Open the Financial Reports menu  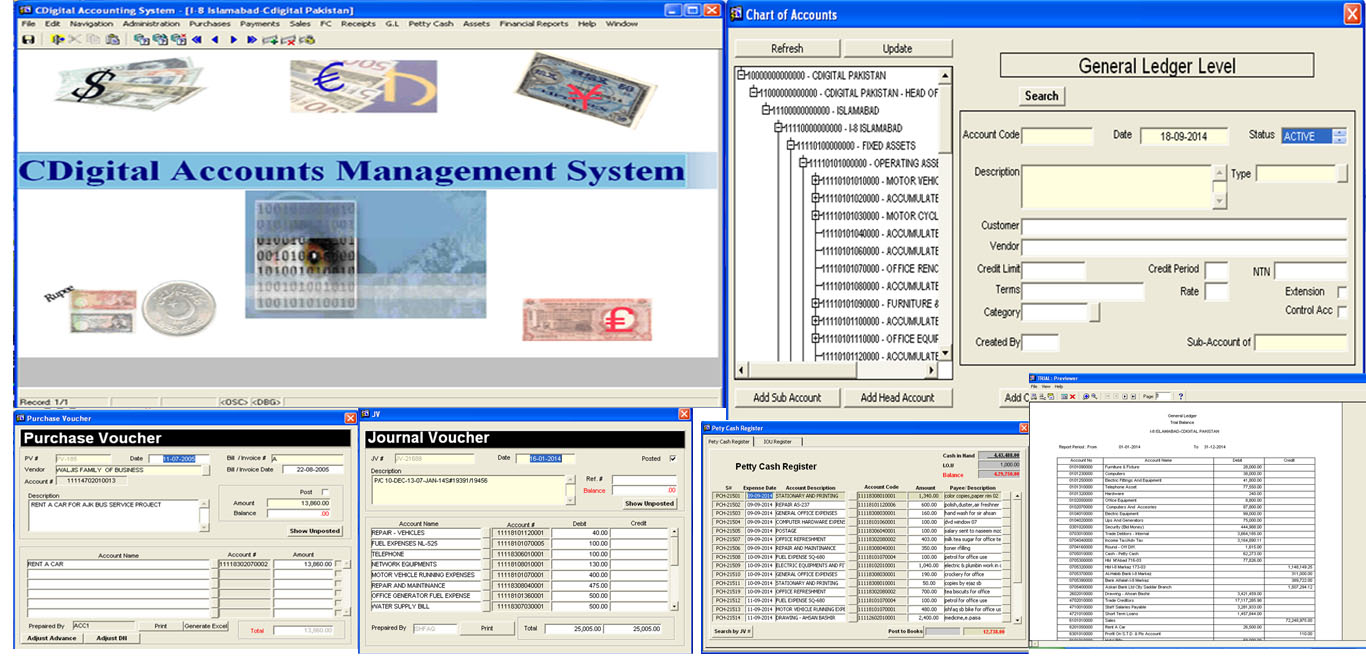[x=533, y=23]
